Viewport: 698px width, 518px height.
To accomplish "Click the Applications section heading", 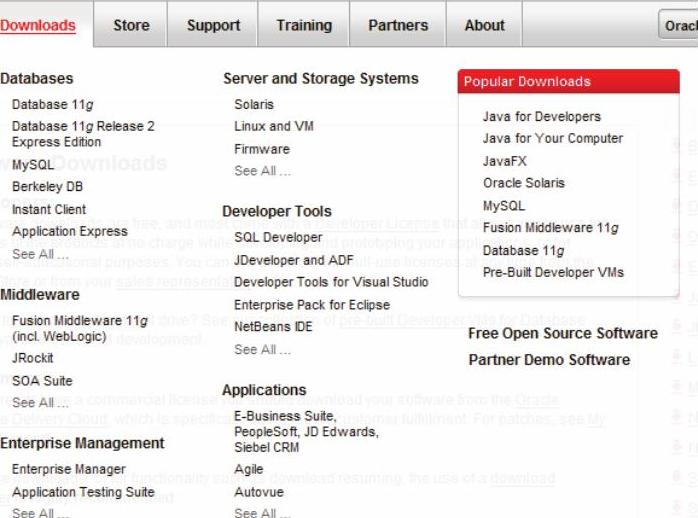I will 264,390.
